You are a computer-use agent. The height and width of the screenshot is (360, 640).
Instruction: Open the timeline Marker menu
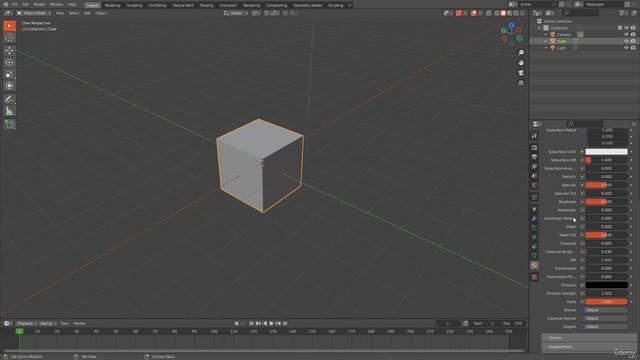pyautogui.click(x=79, y=324)
